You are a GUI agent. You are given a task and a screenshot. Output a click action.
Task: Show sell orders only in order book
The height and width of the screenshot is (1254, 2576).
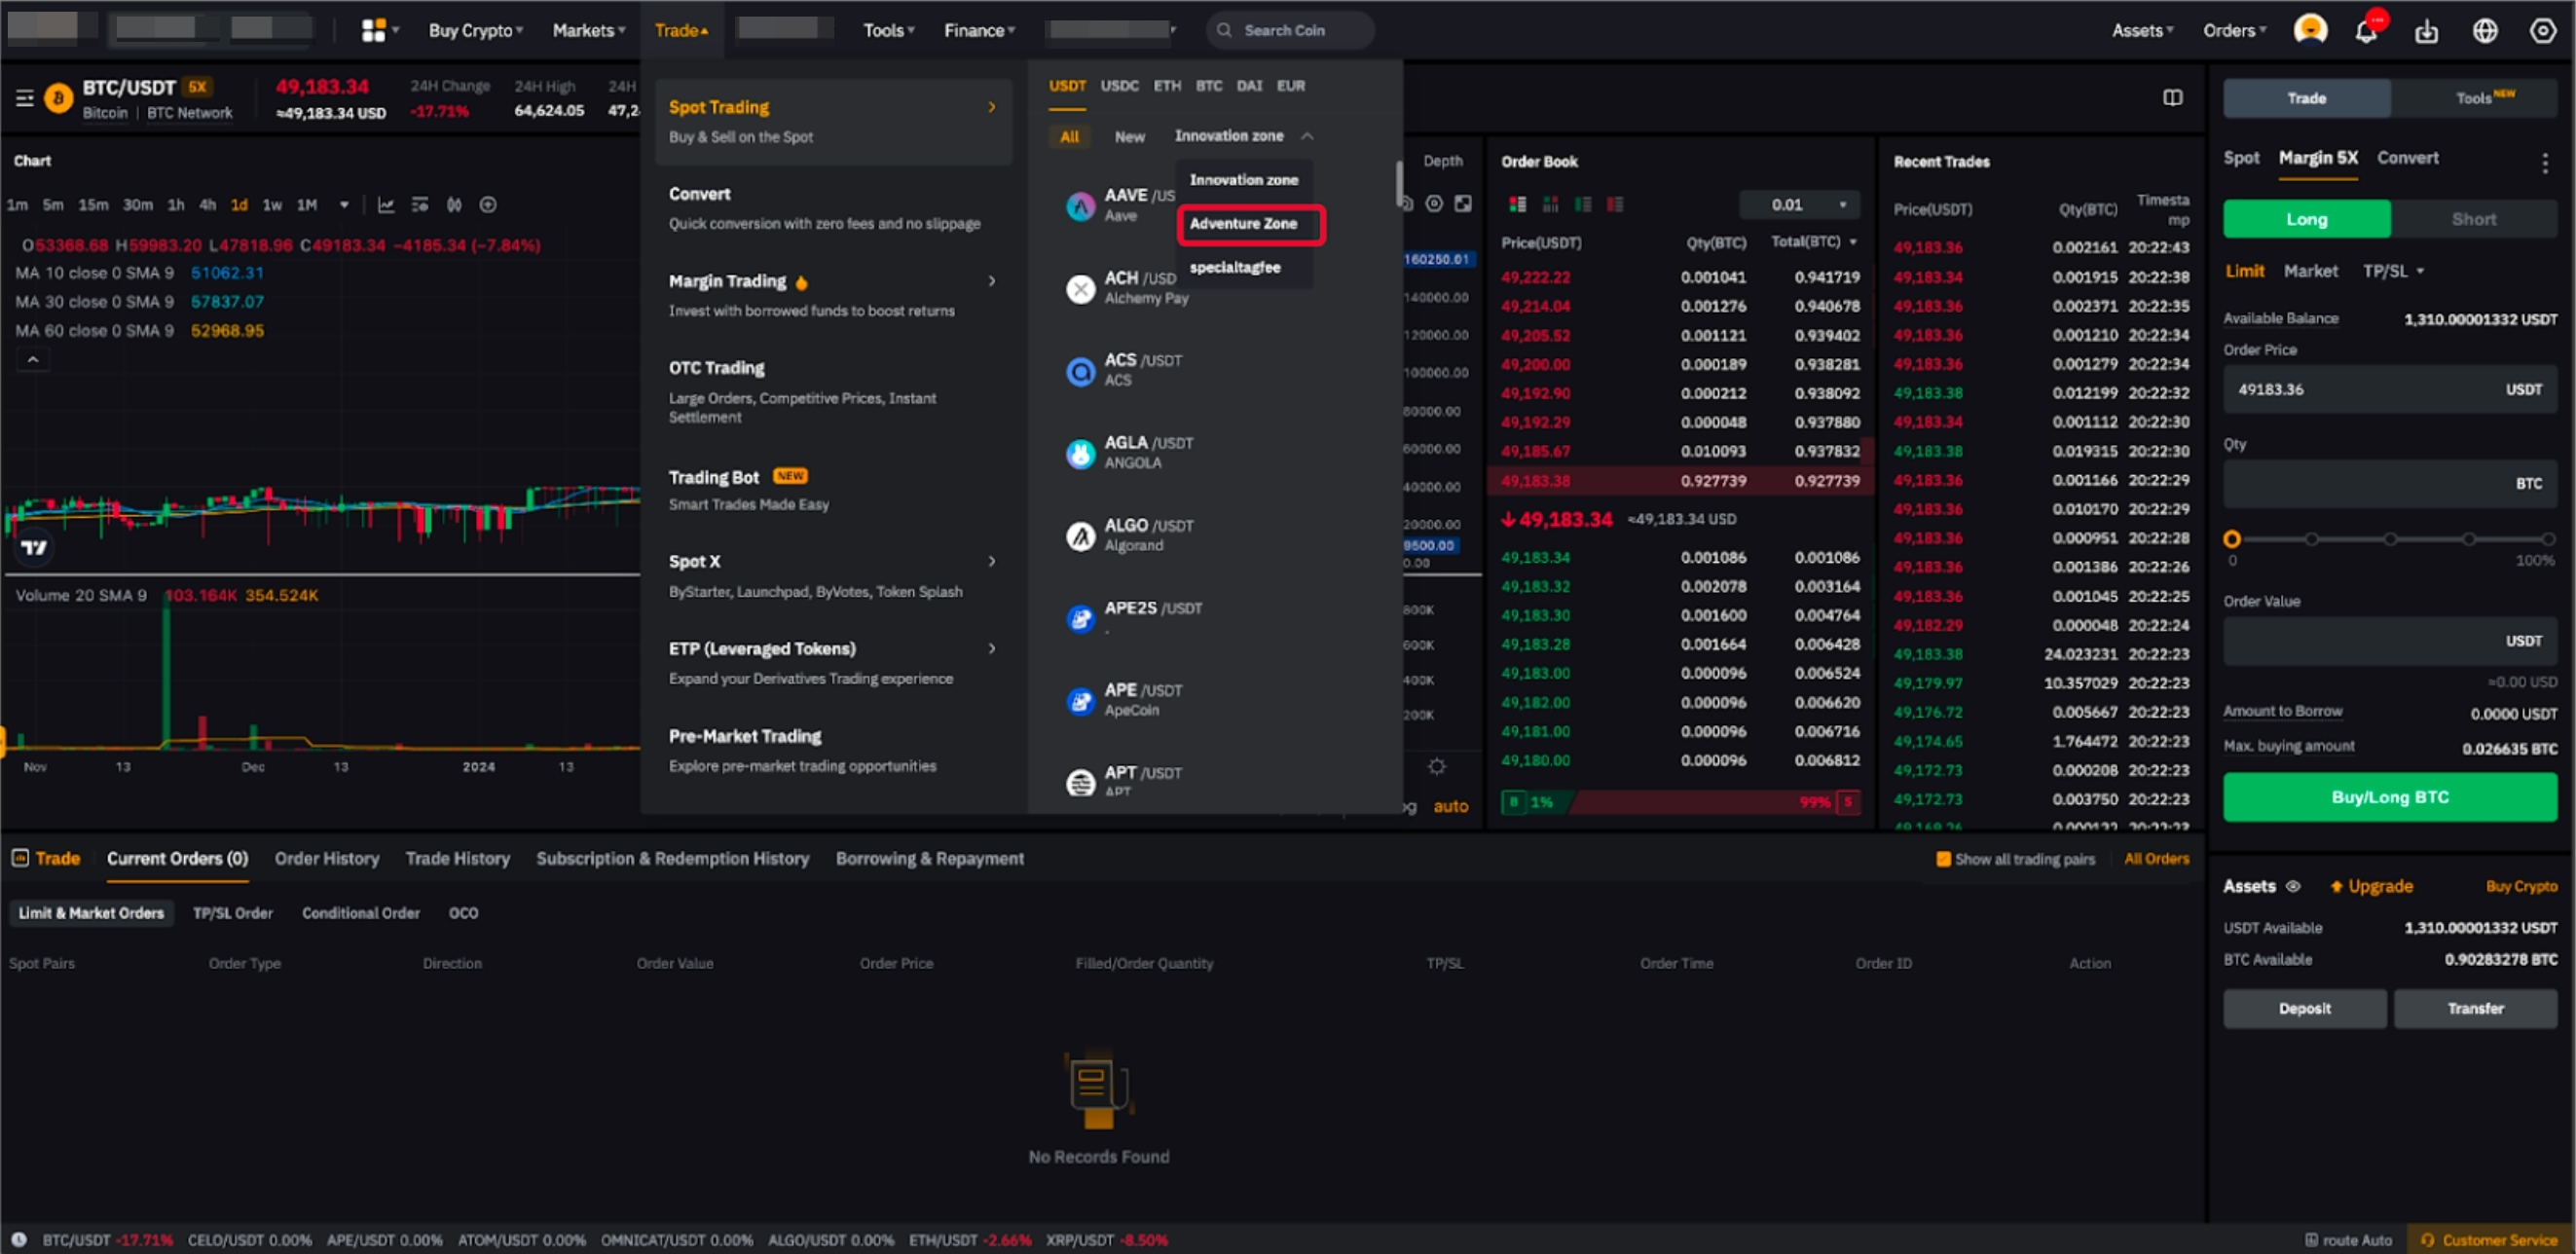(x=1615, y=205)
